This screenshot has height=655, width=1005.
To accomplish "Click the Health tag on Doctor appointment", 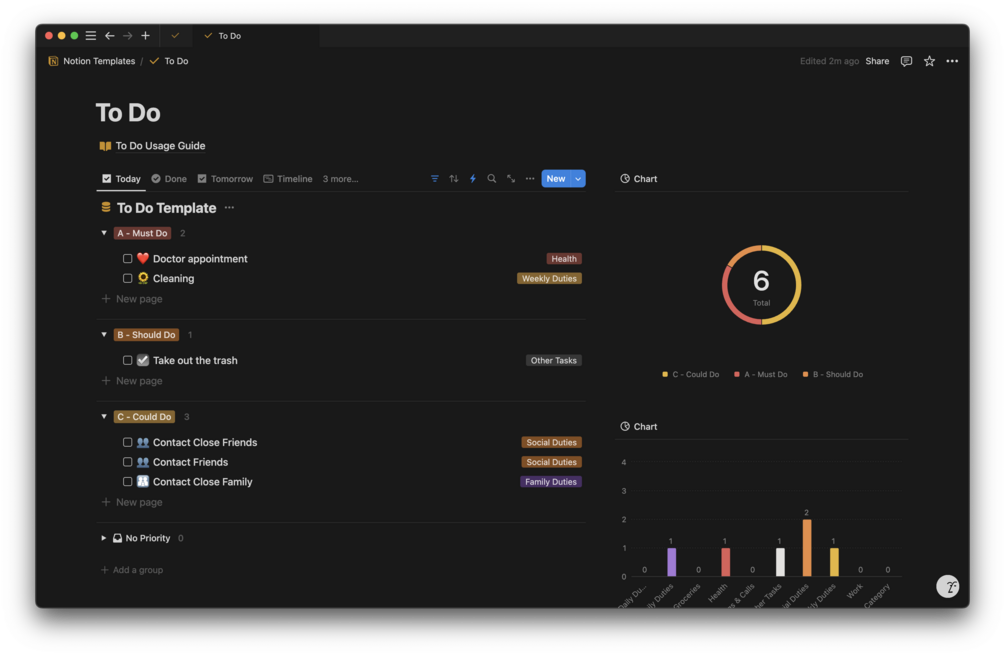I will pos(564,259).
